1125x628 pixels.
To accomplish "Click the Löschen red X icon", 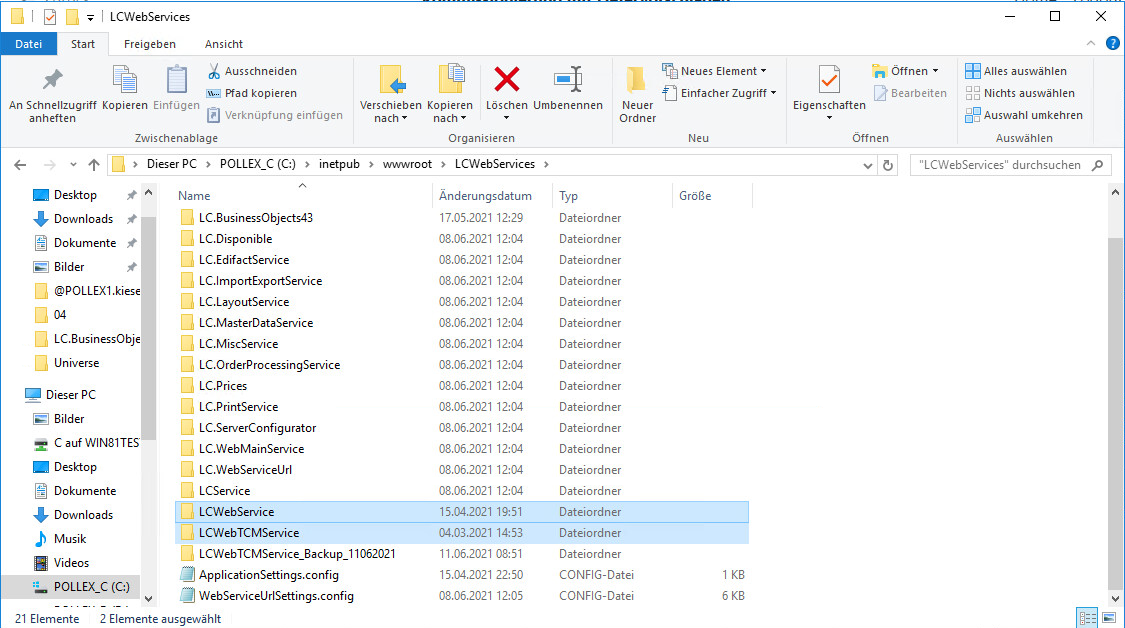I will click(x=507, y=80).
